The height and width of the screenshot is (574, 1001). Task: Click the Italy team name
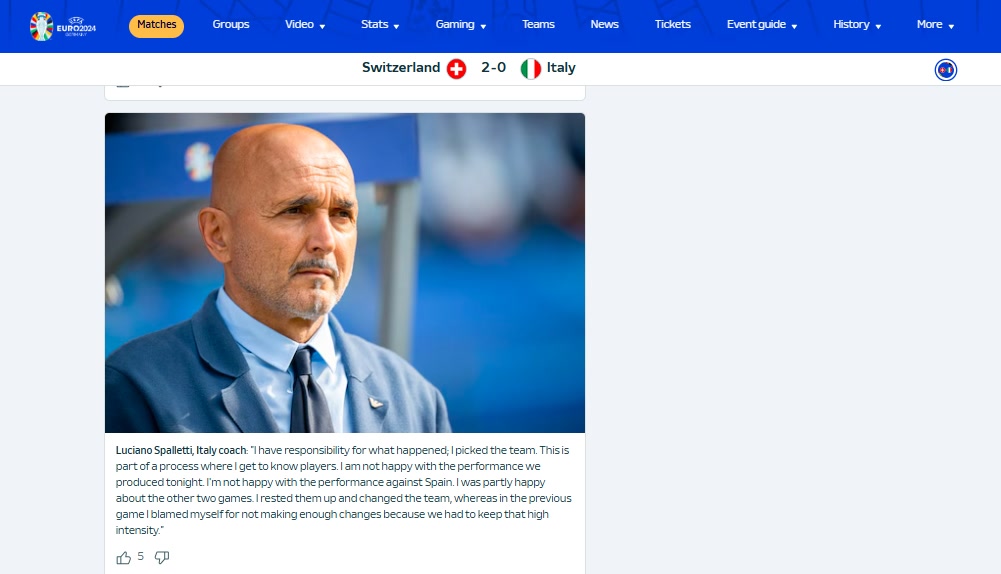(561, 68)
